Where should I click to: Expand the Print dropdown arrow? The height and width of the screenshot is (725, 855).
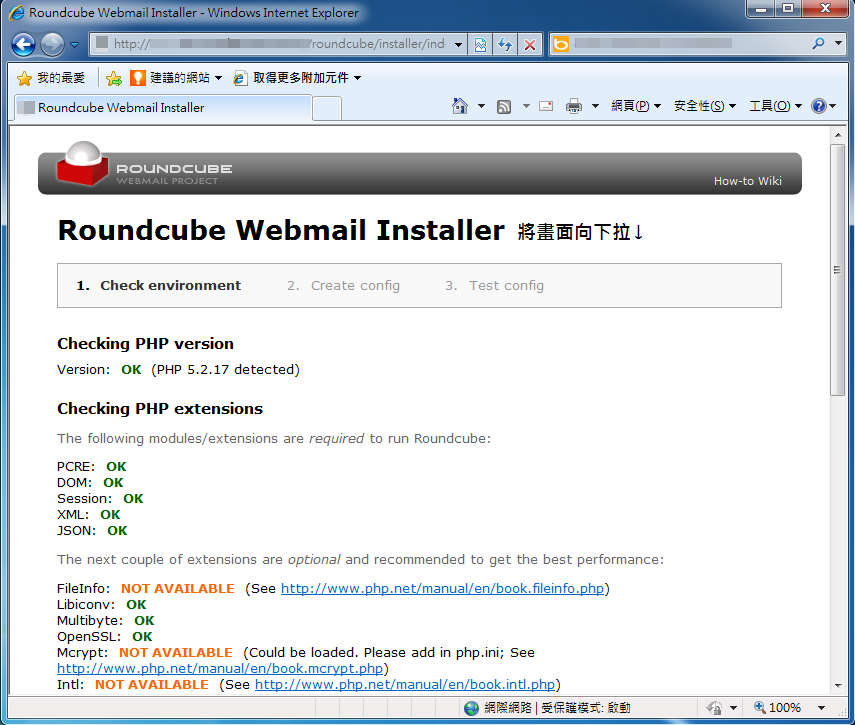(x=595, y=106)
